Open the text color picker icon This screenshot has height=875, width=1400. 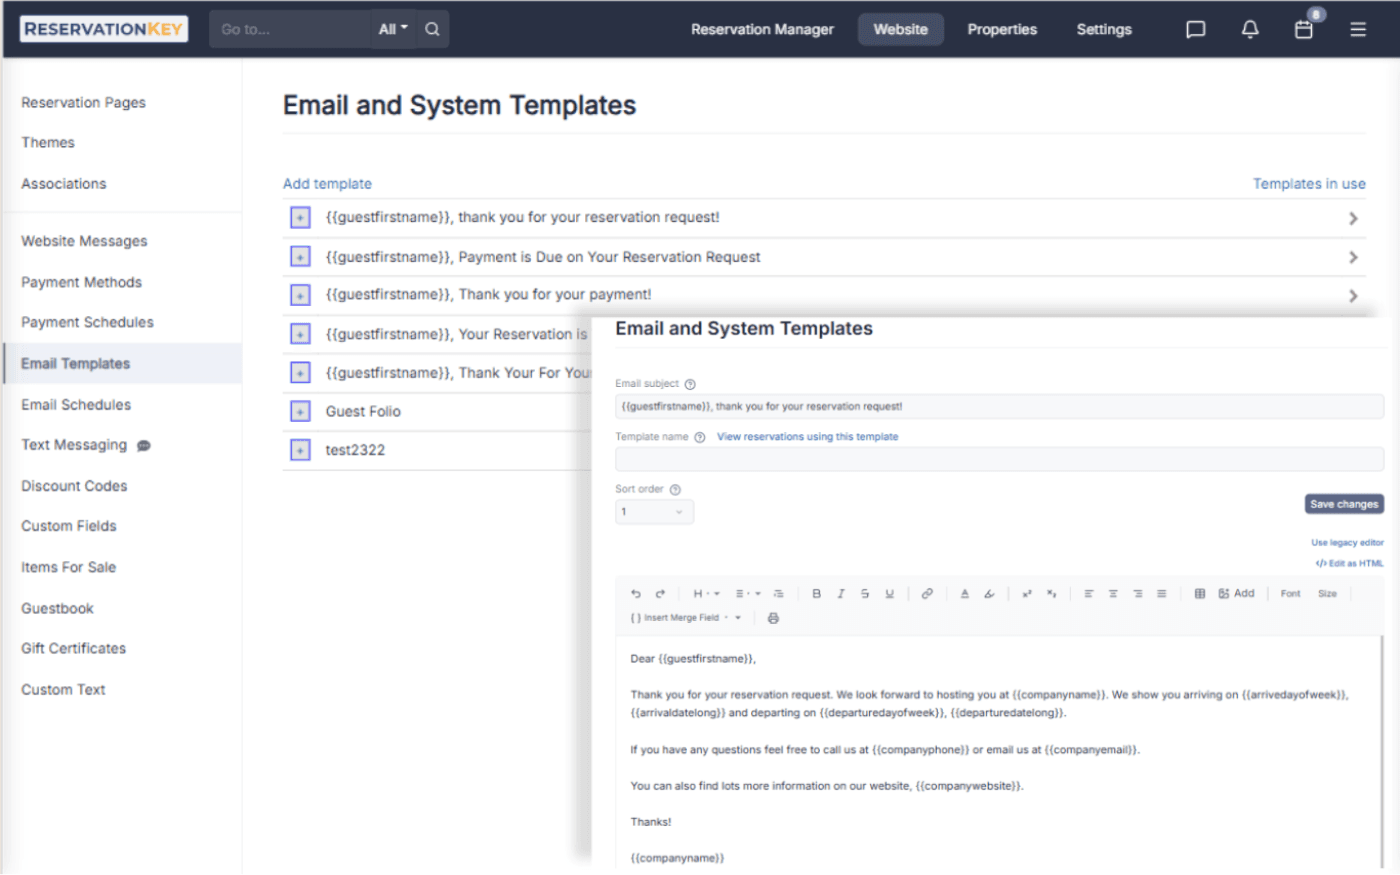point(964,593)
